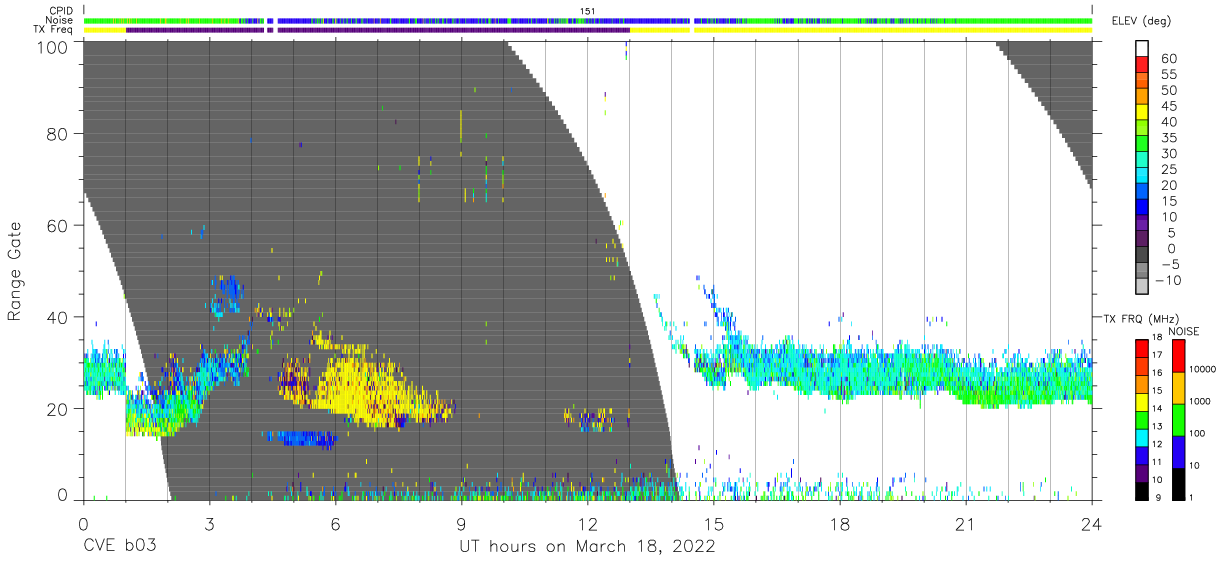The width and height of the screenshot is (1228, 567).
Task: Click the CPID value 151
Action: (x=588, y=11)
